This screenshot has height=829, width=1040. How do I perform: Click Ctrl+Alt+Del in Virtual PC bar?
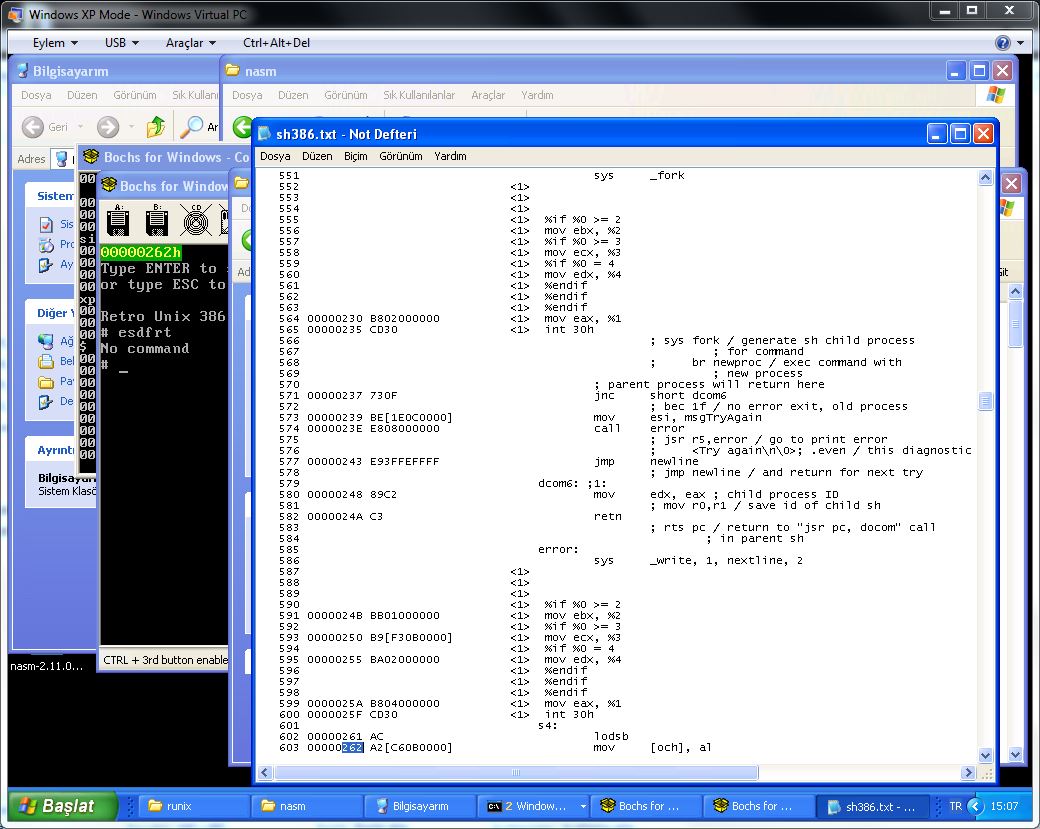click(x=276, y=43)
